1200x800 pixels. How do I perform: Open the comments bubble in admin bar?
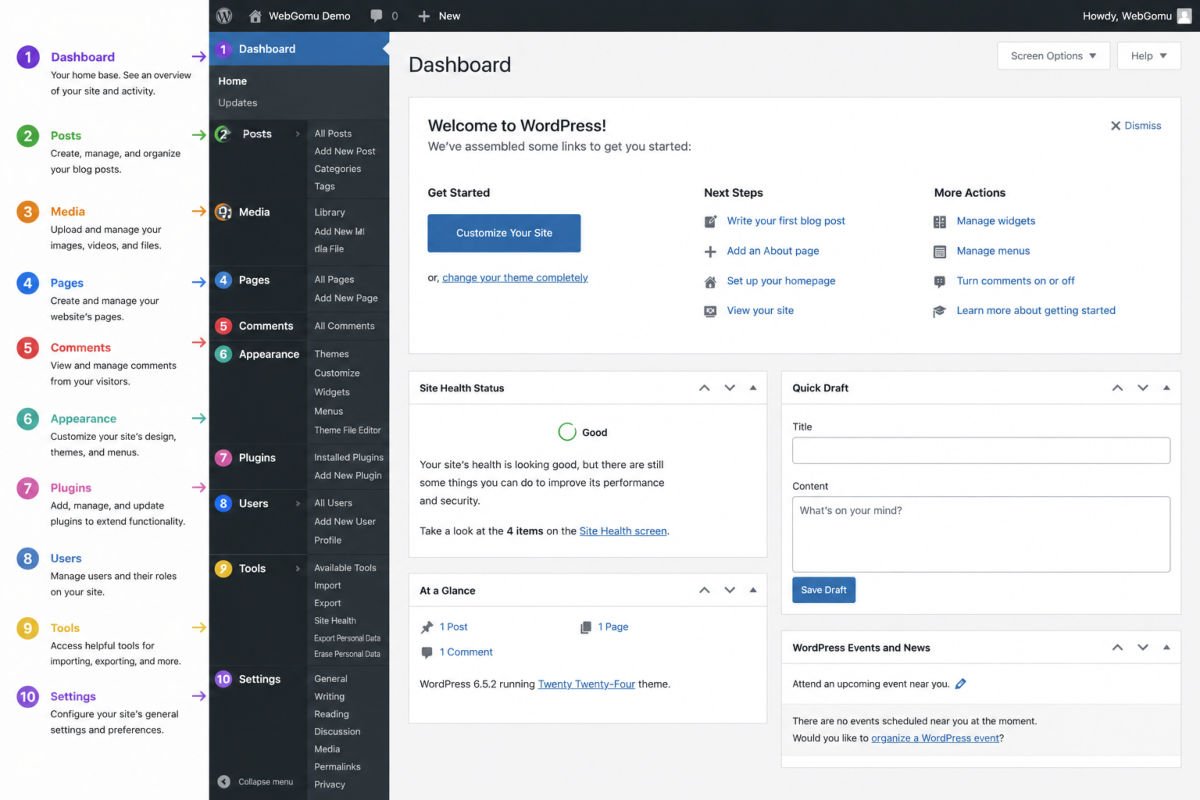click(x=376, y=16)
